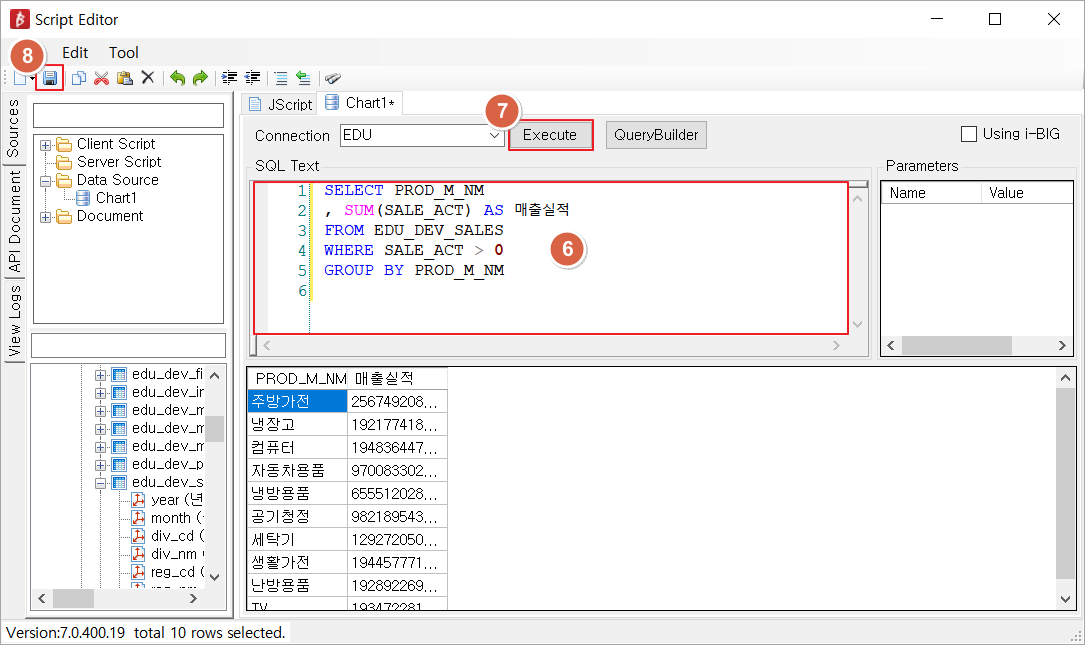Open the API Document side tab
Image resolution: width=1085 pixels, height=645 pixels.
(15, 221)
